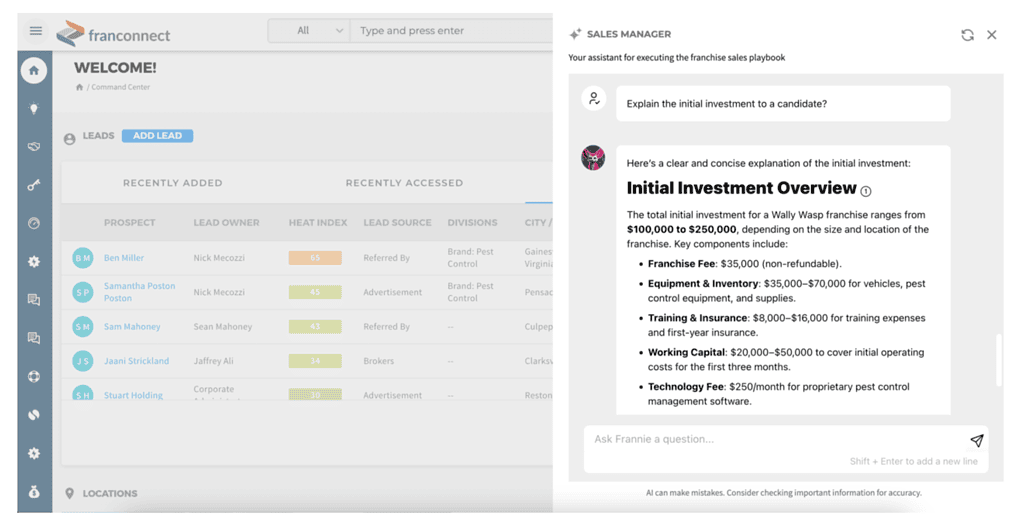Screen dimensions: 1023x520
Task: Open the handshake icon in sidebar
Action: coord(34,147)
